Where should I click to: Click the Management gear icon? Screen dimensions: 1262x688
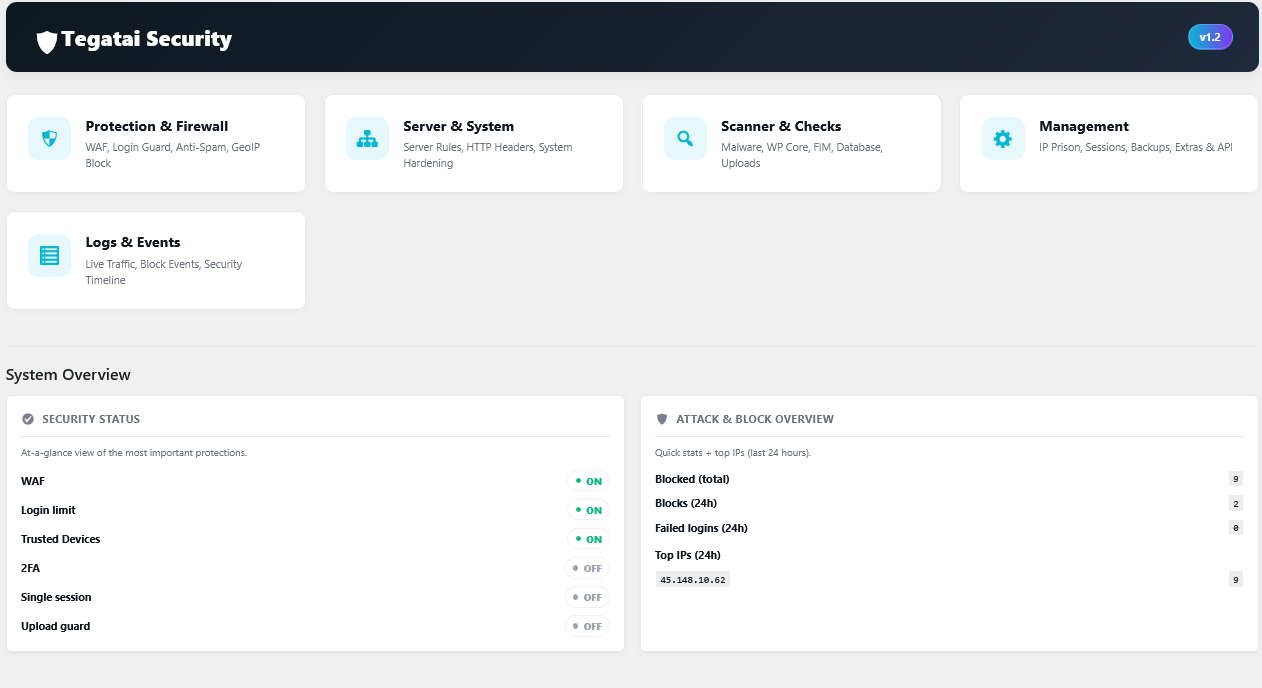[1003, 138]
